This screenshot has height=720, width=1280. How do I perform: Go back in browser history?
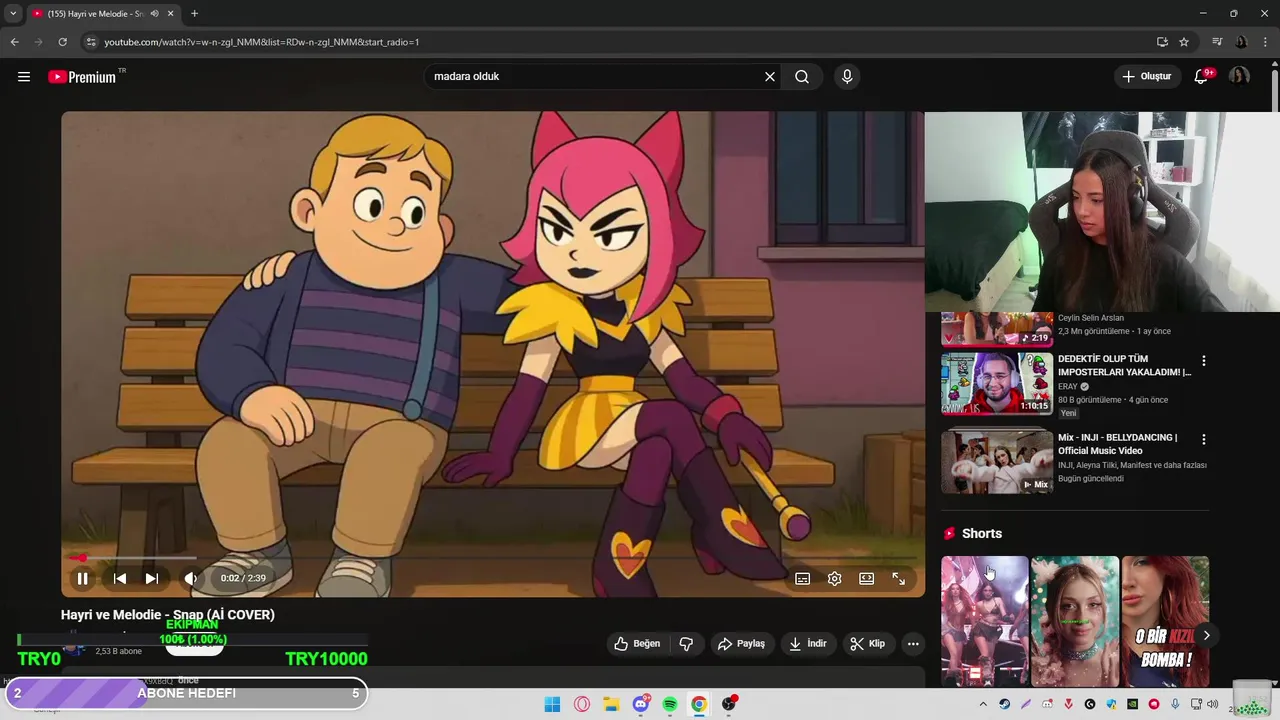14,42
